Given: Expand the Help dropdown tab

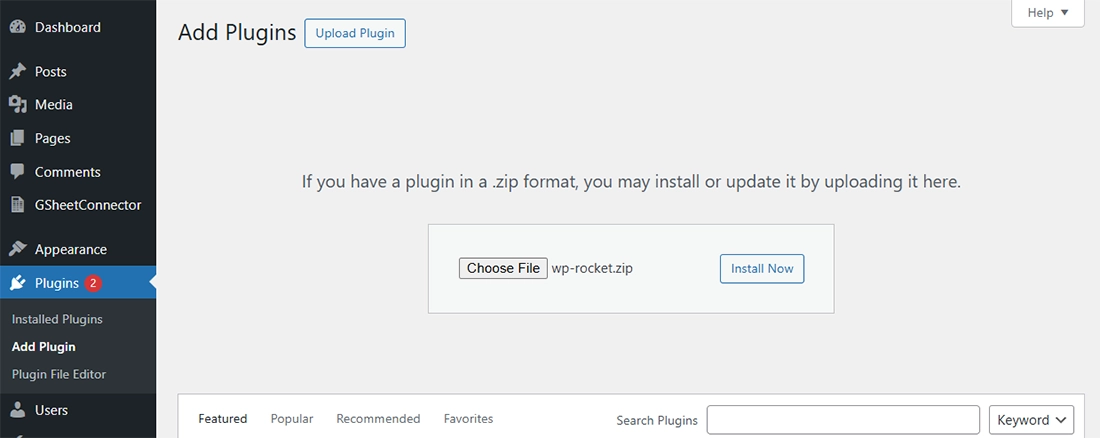Looking at the screenshot, I should pyautogui.click(x=1048, y=13).
